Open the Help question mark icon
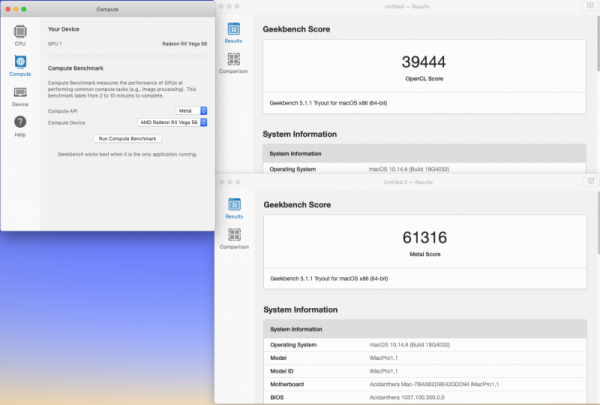This screenshot has height=405, width=600. [x=20, y=122]
